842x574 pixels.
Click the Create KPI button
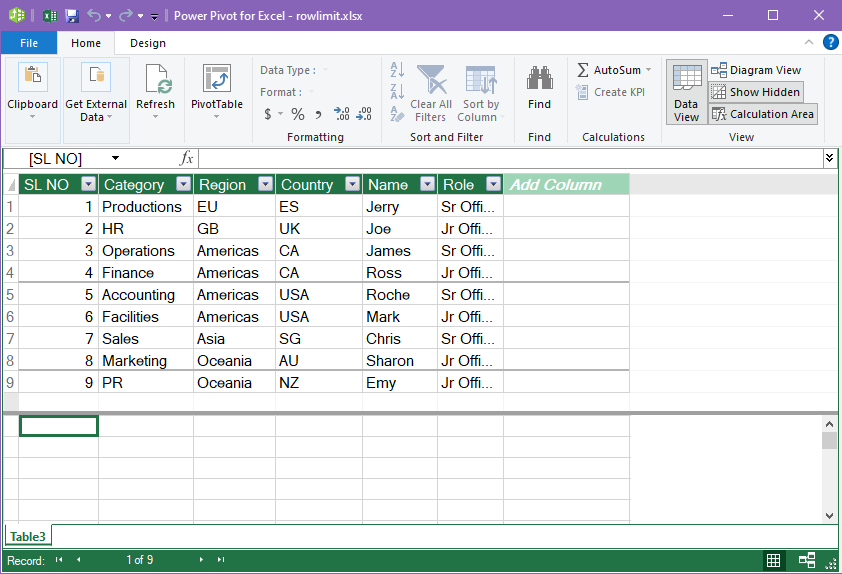(611, 92)
